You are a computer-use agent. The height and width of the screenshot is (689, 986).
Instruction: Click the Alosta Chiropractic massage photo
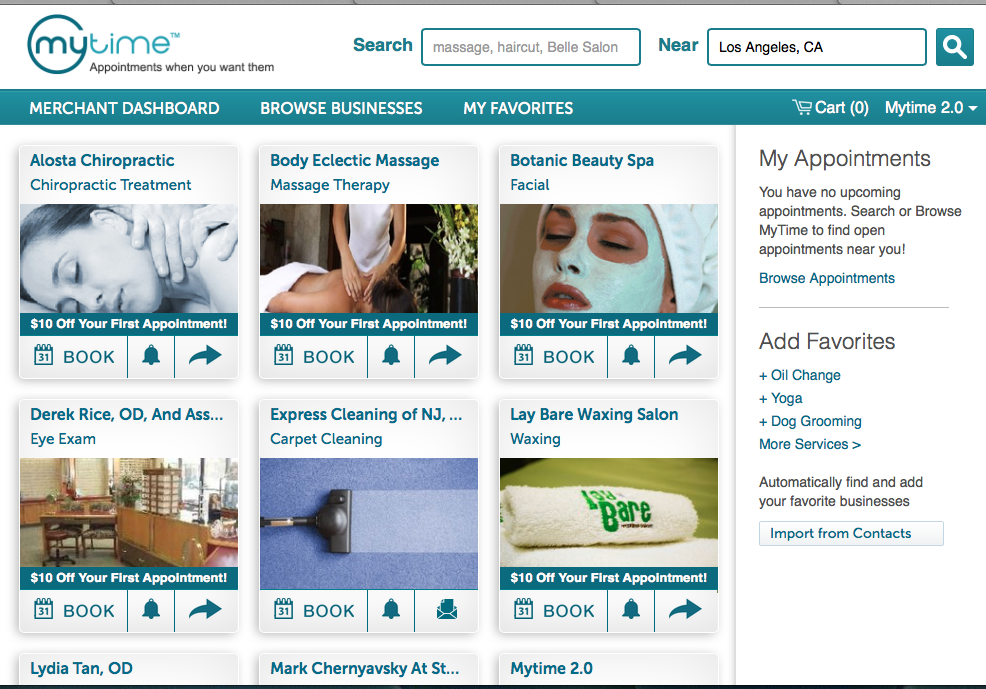pos(129,258)
